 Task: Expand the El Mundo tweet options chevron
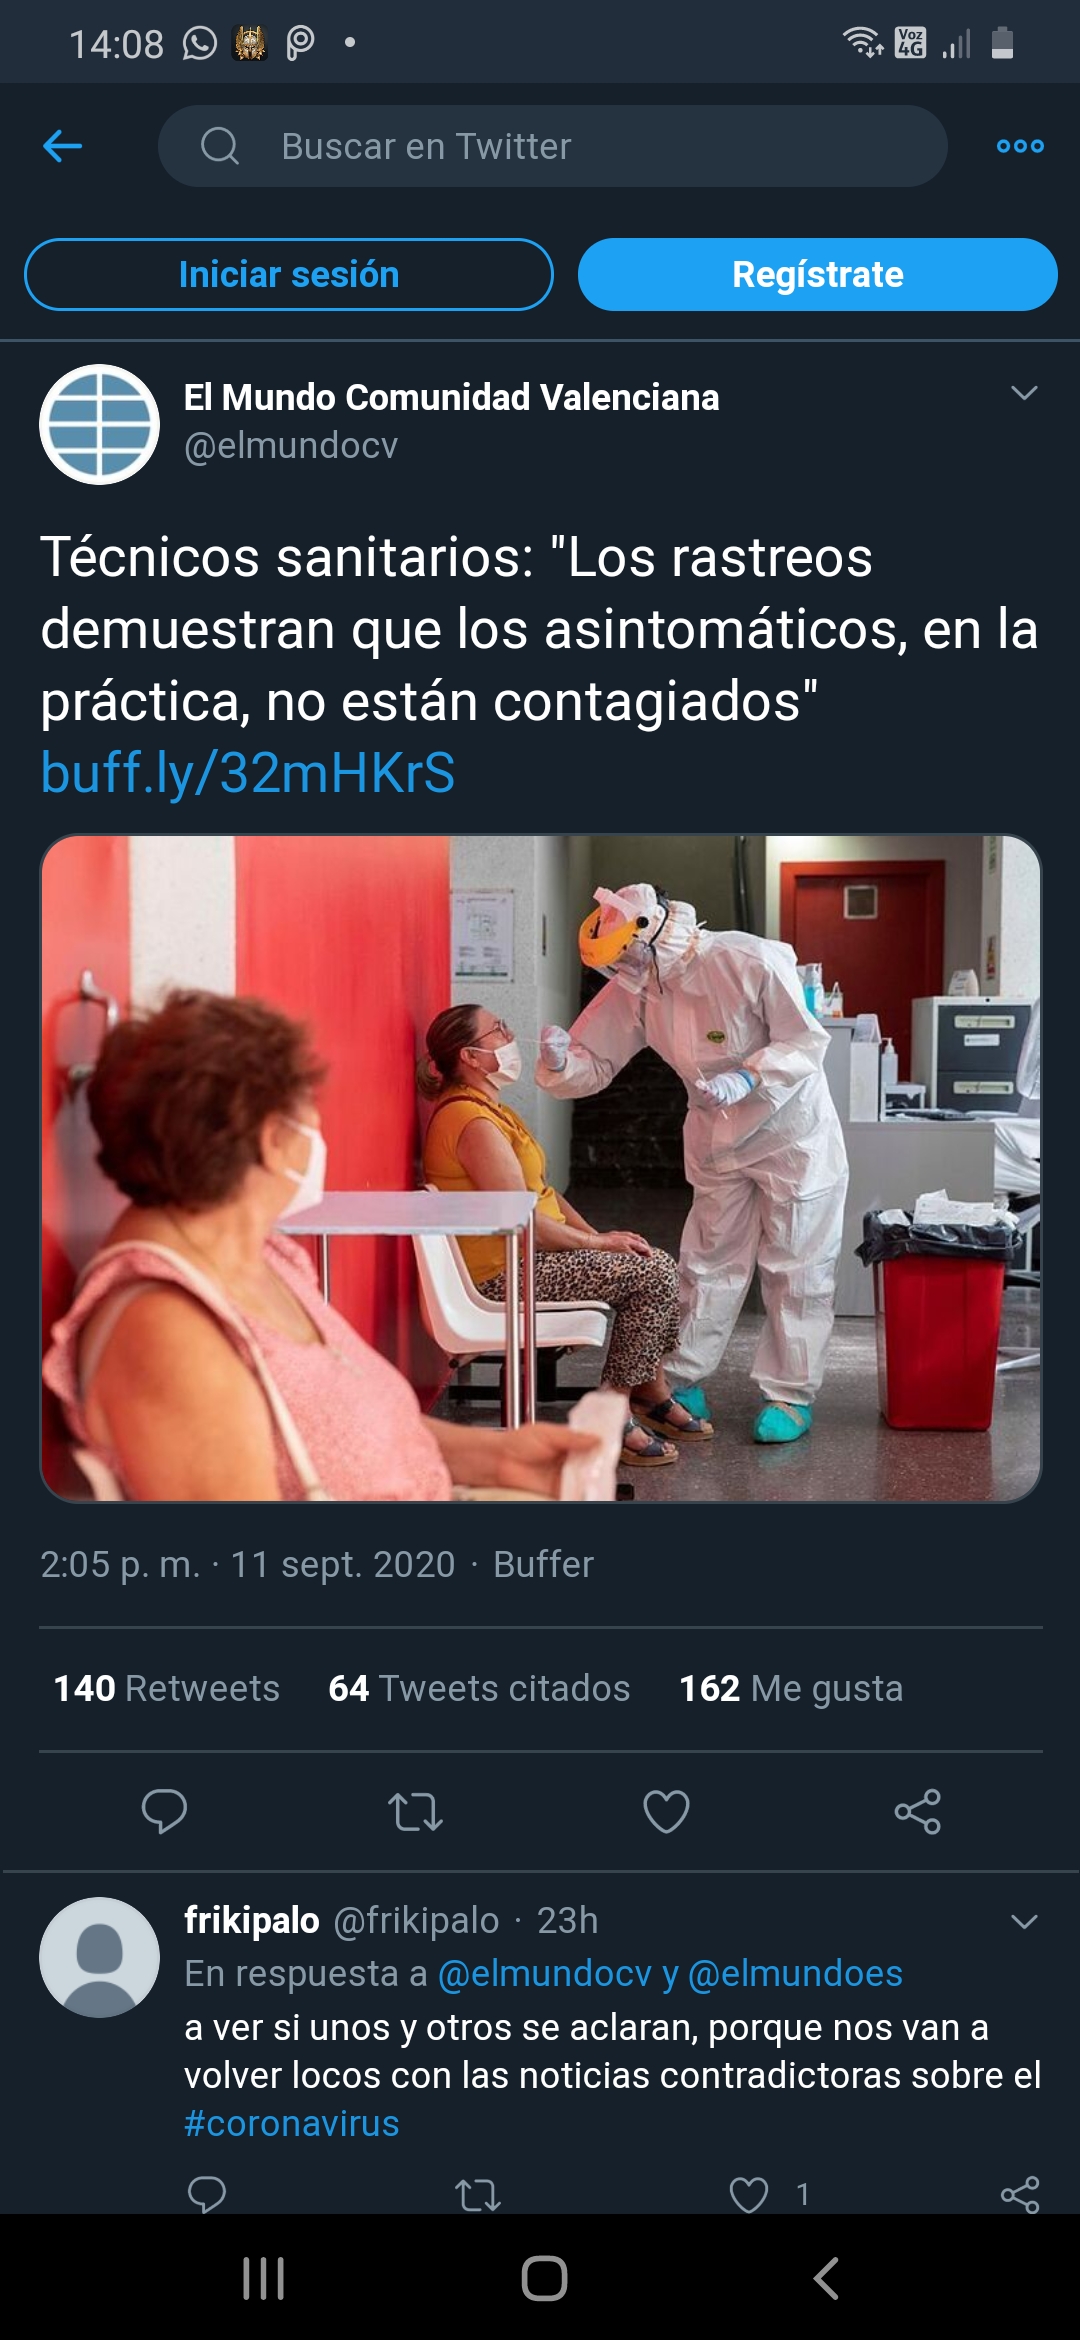click(x=1024, y=393)
